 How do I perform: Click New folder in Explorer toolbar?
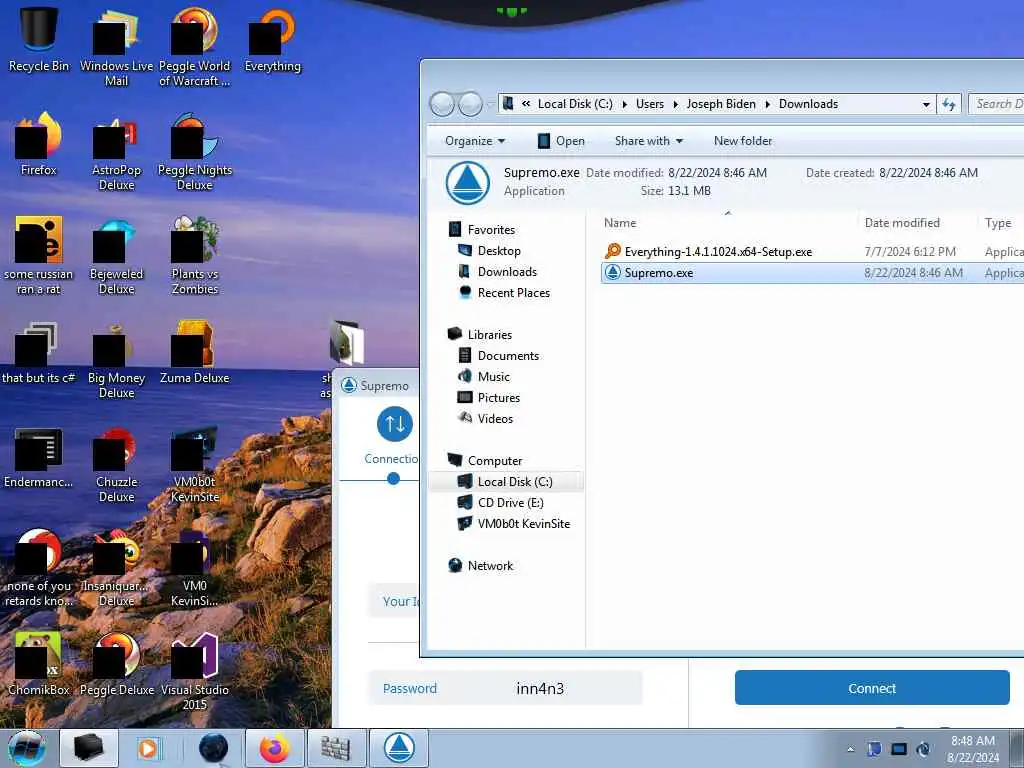[x=743, y=140]
